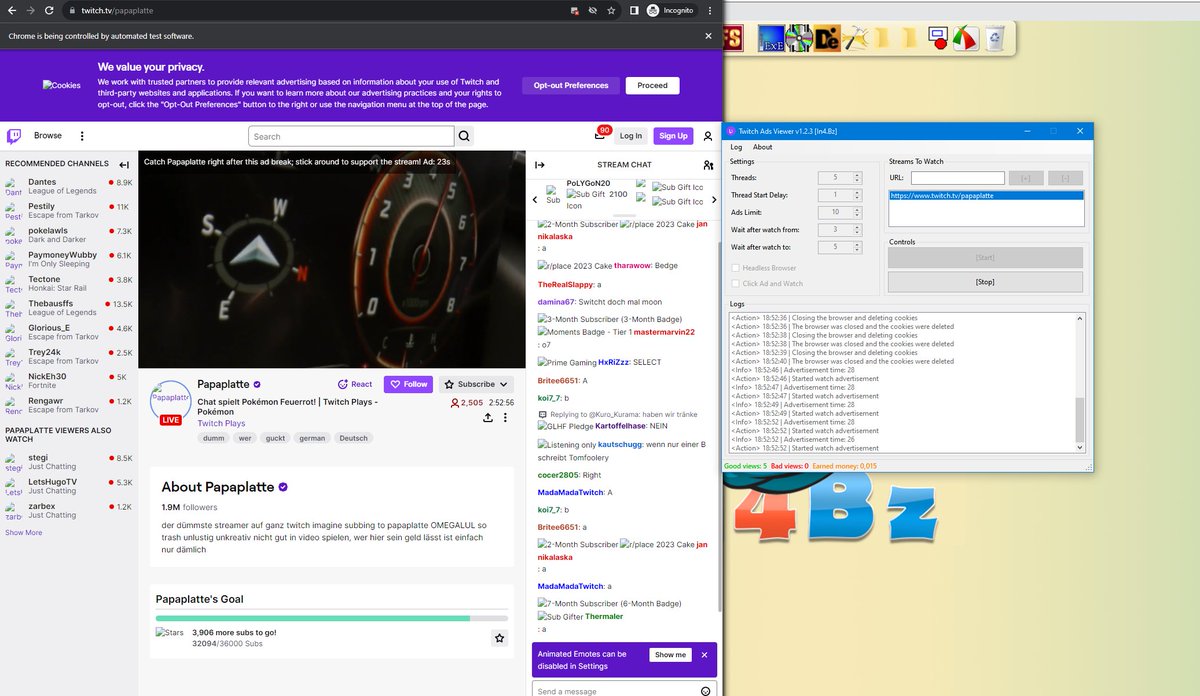Image resolution: width=1200 pixels, height=696 pixels.
Task: Click Chrome's back arrow
Action: click(11, 10)
